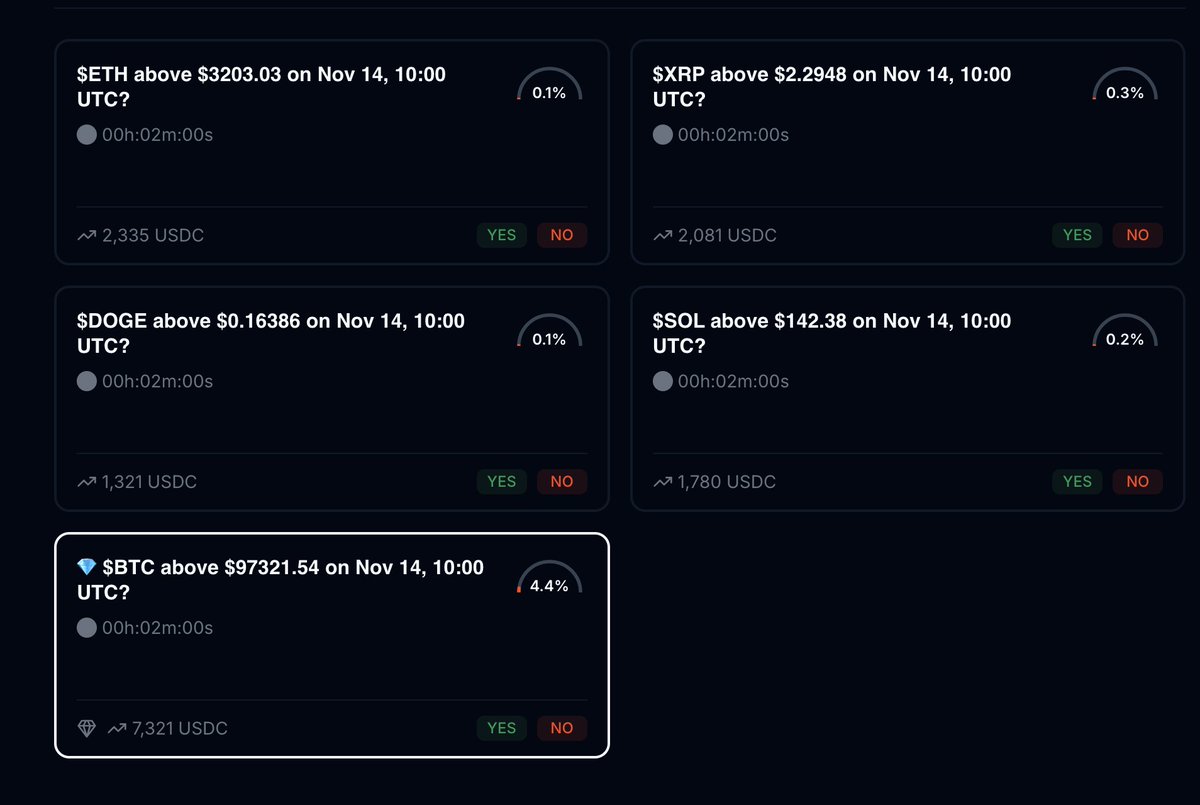
Task: Click the 0.1% probability gauge on $ETH card
Action: tap(549, 86)
